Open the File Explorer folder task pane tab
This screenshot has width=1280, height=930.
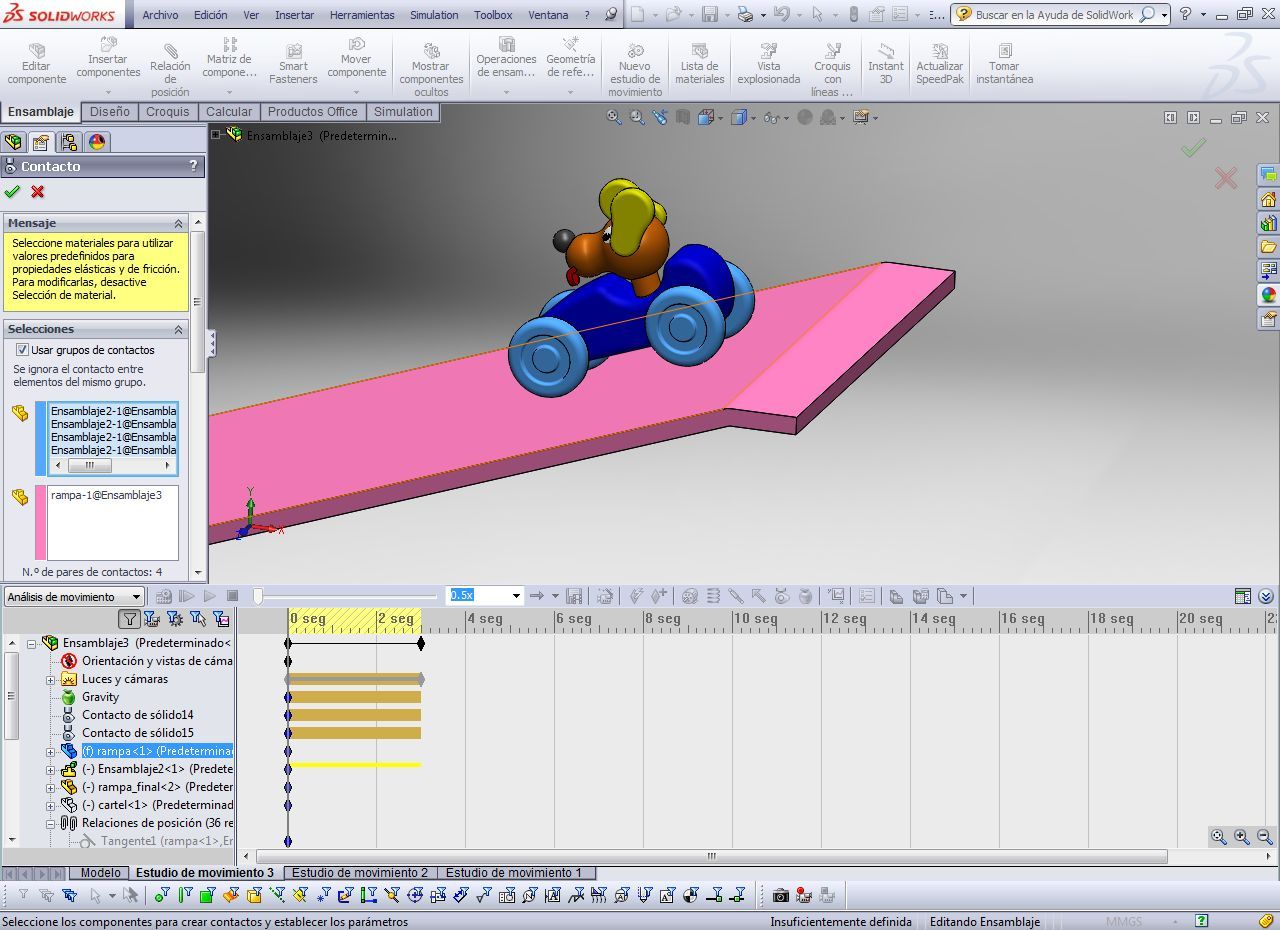coord(1269,247)
